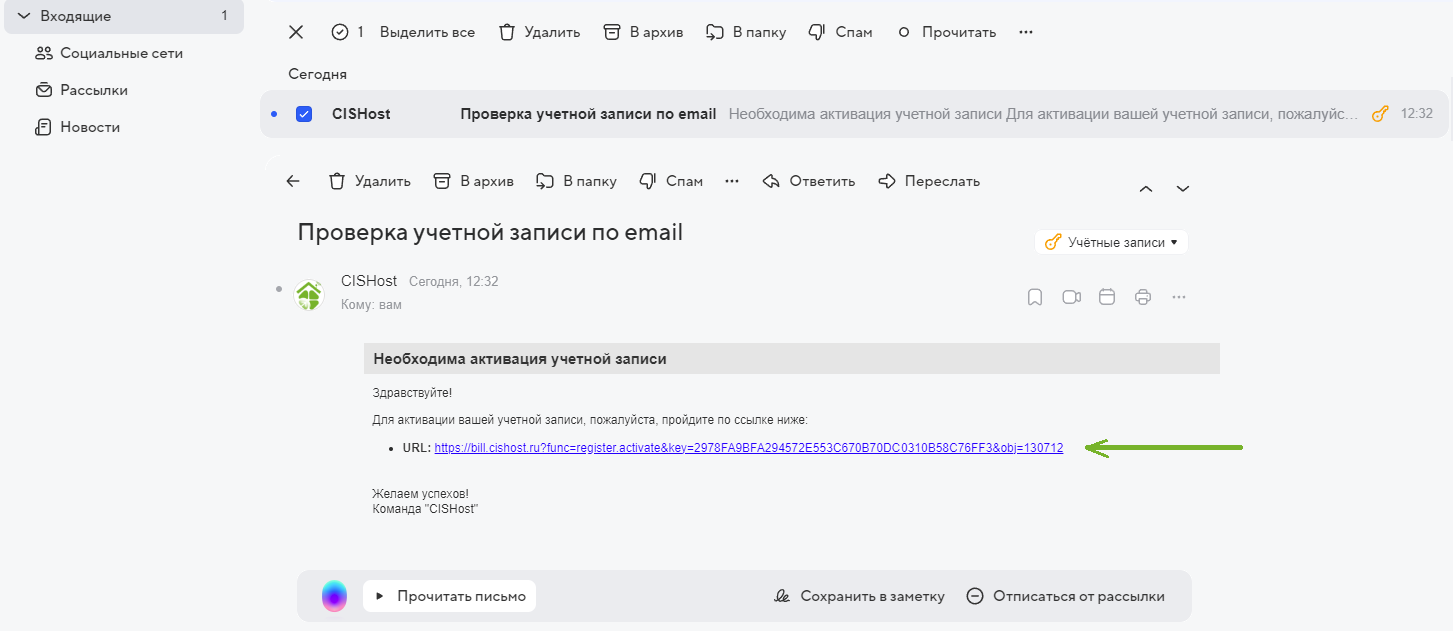Click the video call camera icon
This screenshot has width=1453, height=631.
tap(1071, 297)
